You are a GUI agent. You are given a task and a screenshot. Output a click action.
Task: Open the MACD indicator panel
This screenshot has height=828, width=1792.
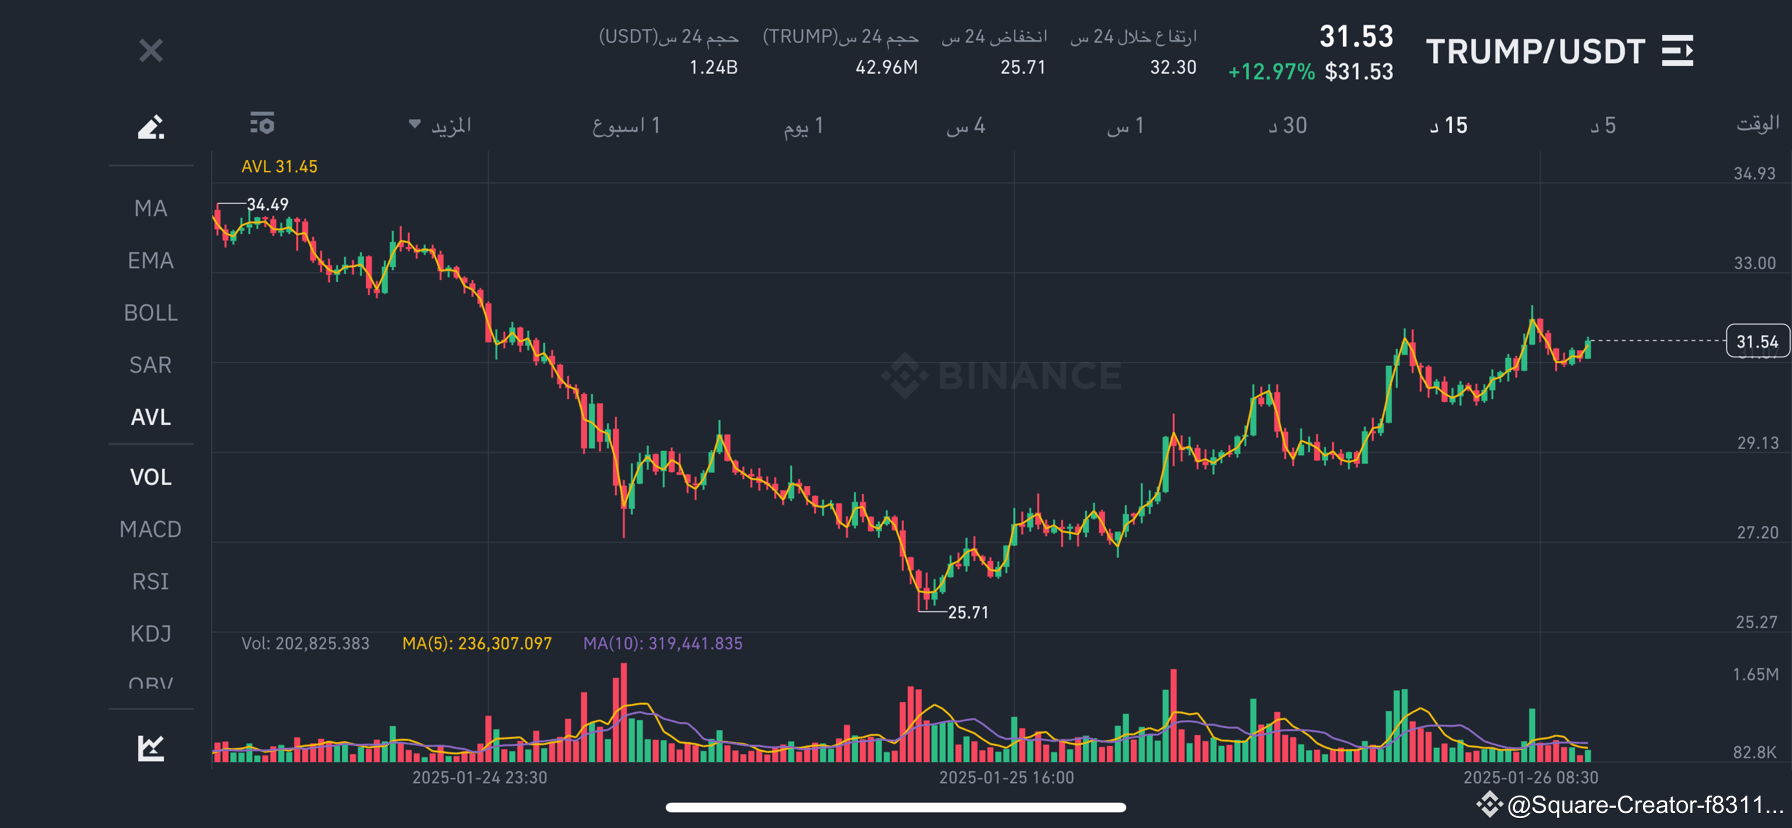click(x=151, y=529)
